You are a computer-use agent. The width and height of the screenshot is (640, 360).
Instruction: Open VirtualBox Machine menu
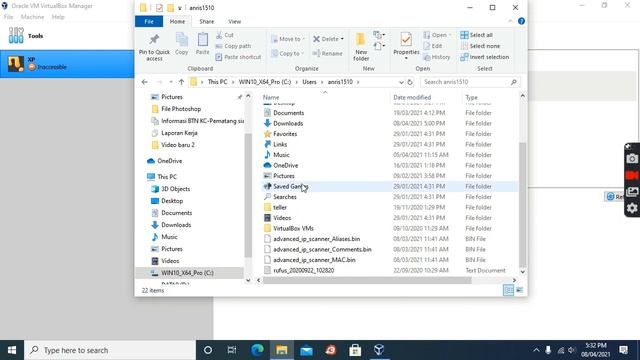32,17
